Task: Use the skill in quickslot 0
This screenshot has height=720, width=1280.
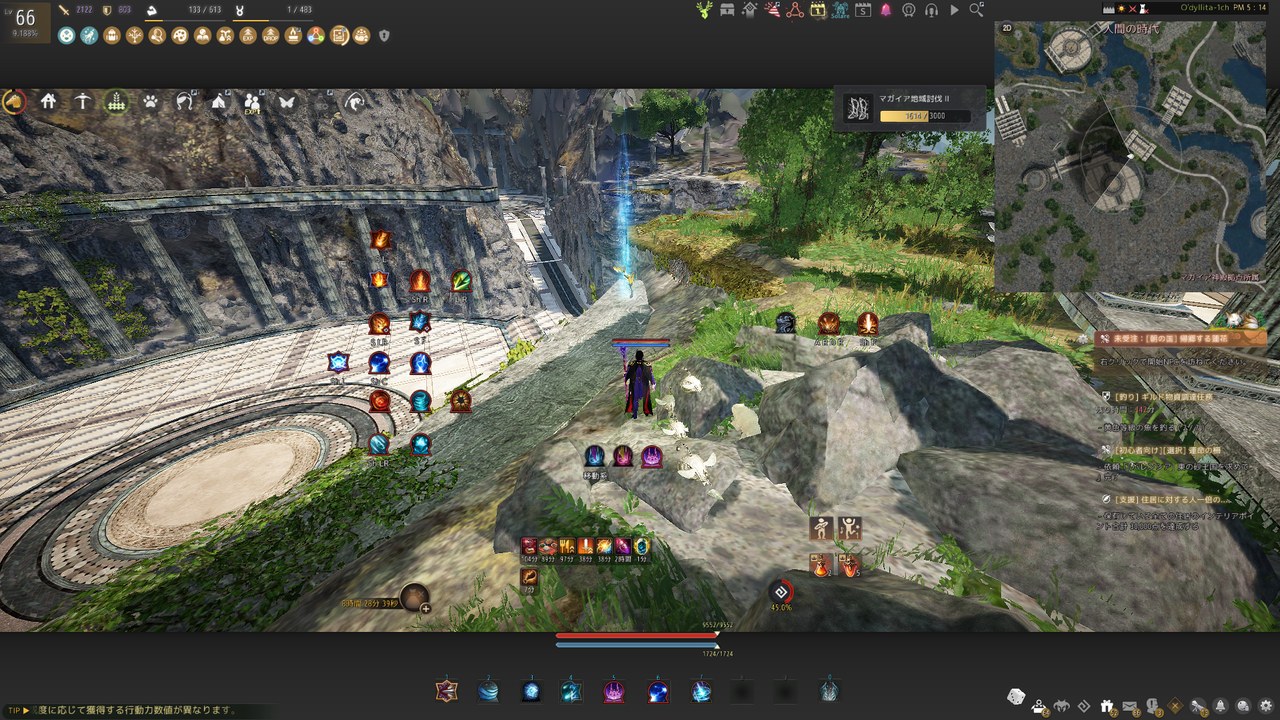Action: tap(828, 691)
